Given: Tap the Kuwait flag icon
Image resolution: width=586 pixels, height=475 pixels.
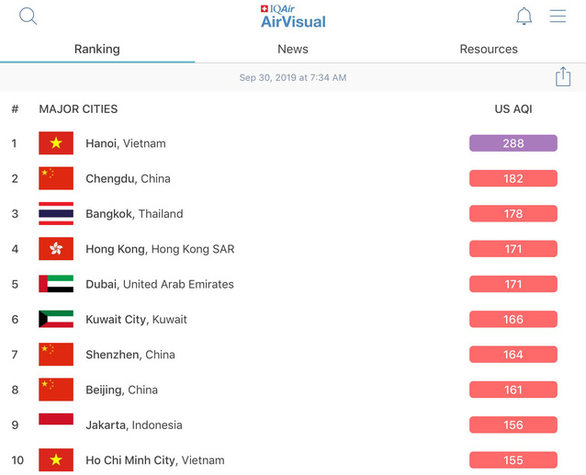Looking at the screenshot, I should tap(56, 319).
